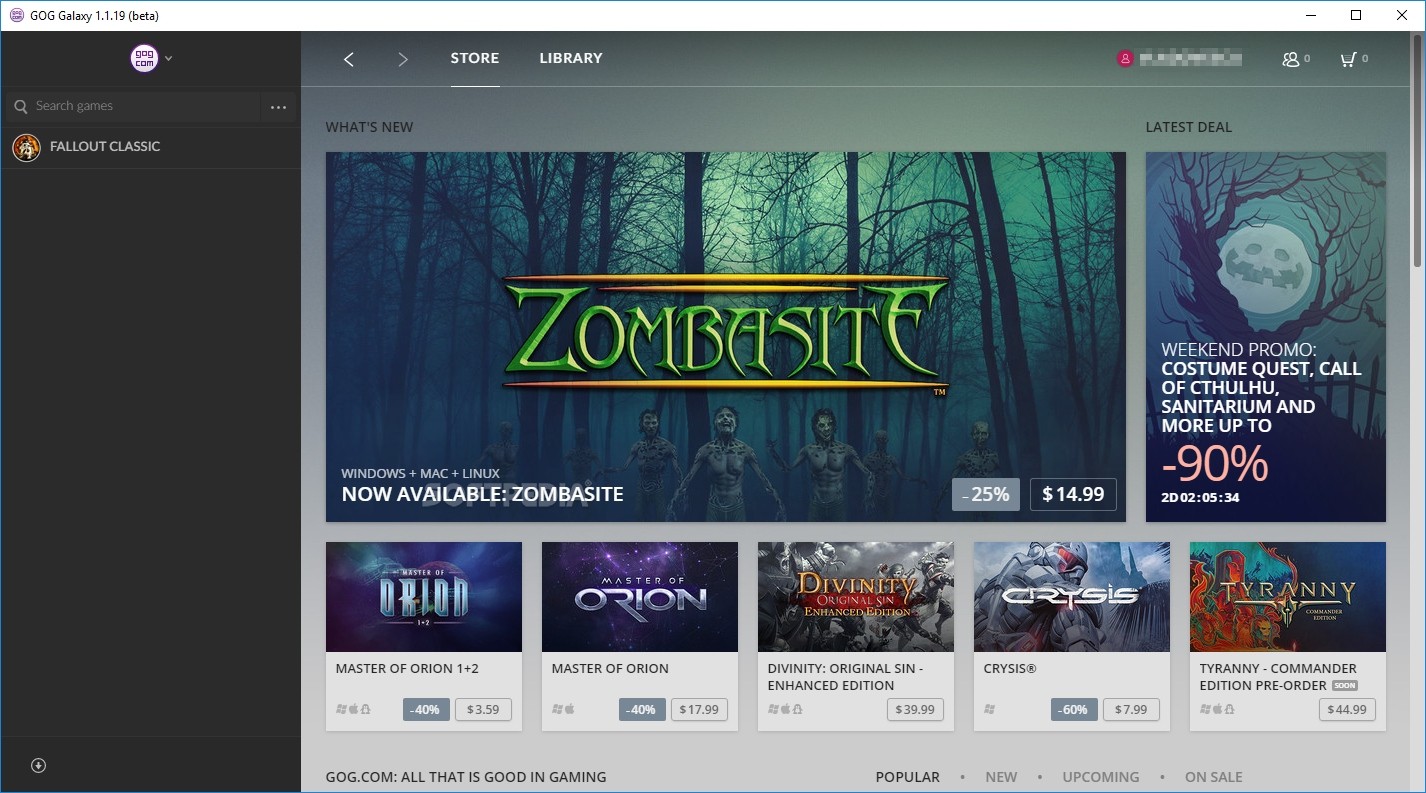
Task: Click the Windows icon under Crysis
Action: coord(989,709)
